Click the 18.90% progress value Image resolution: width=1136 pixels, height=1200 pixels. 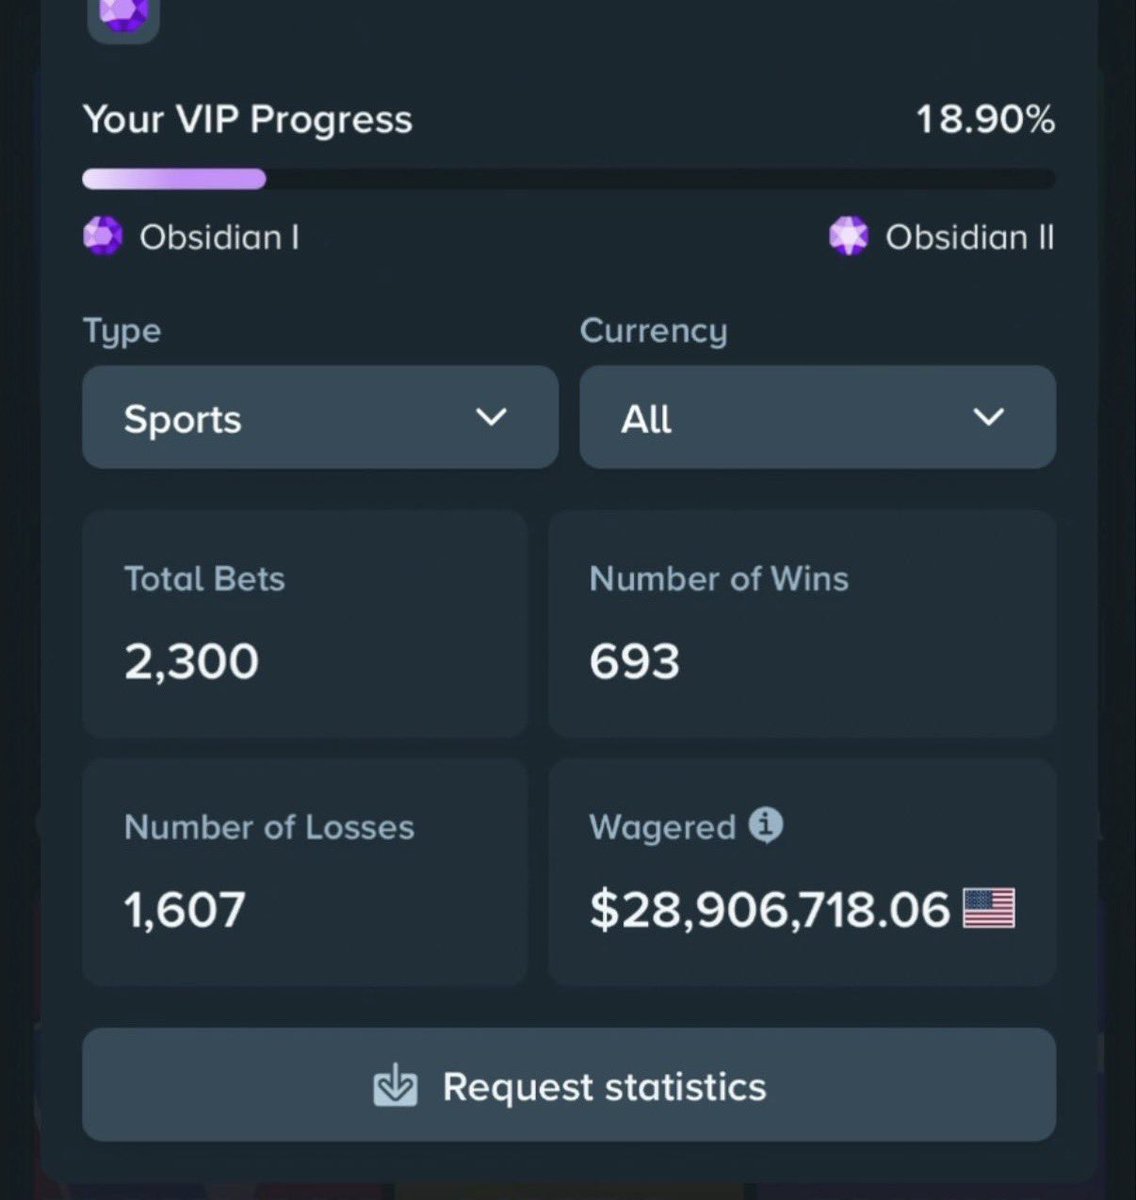point(986,120)
